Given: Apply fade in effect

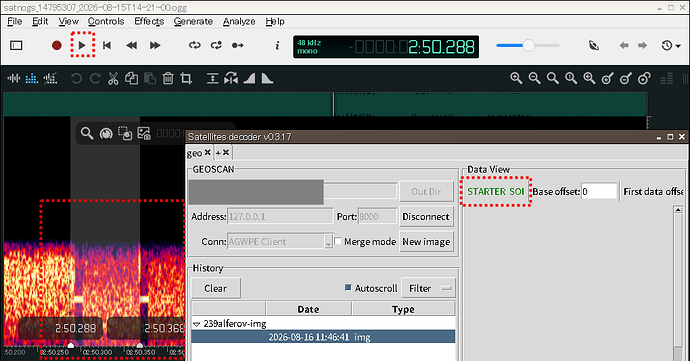Looking at the screenshot, I should point(250,79).
